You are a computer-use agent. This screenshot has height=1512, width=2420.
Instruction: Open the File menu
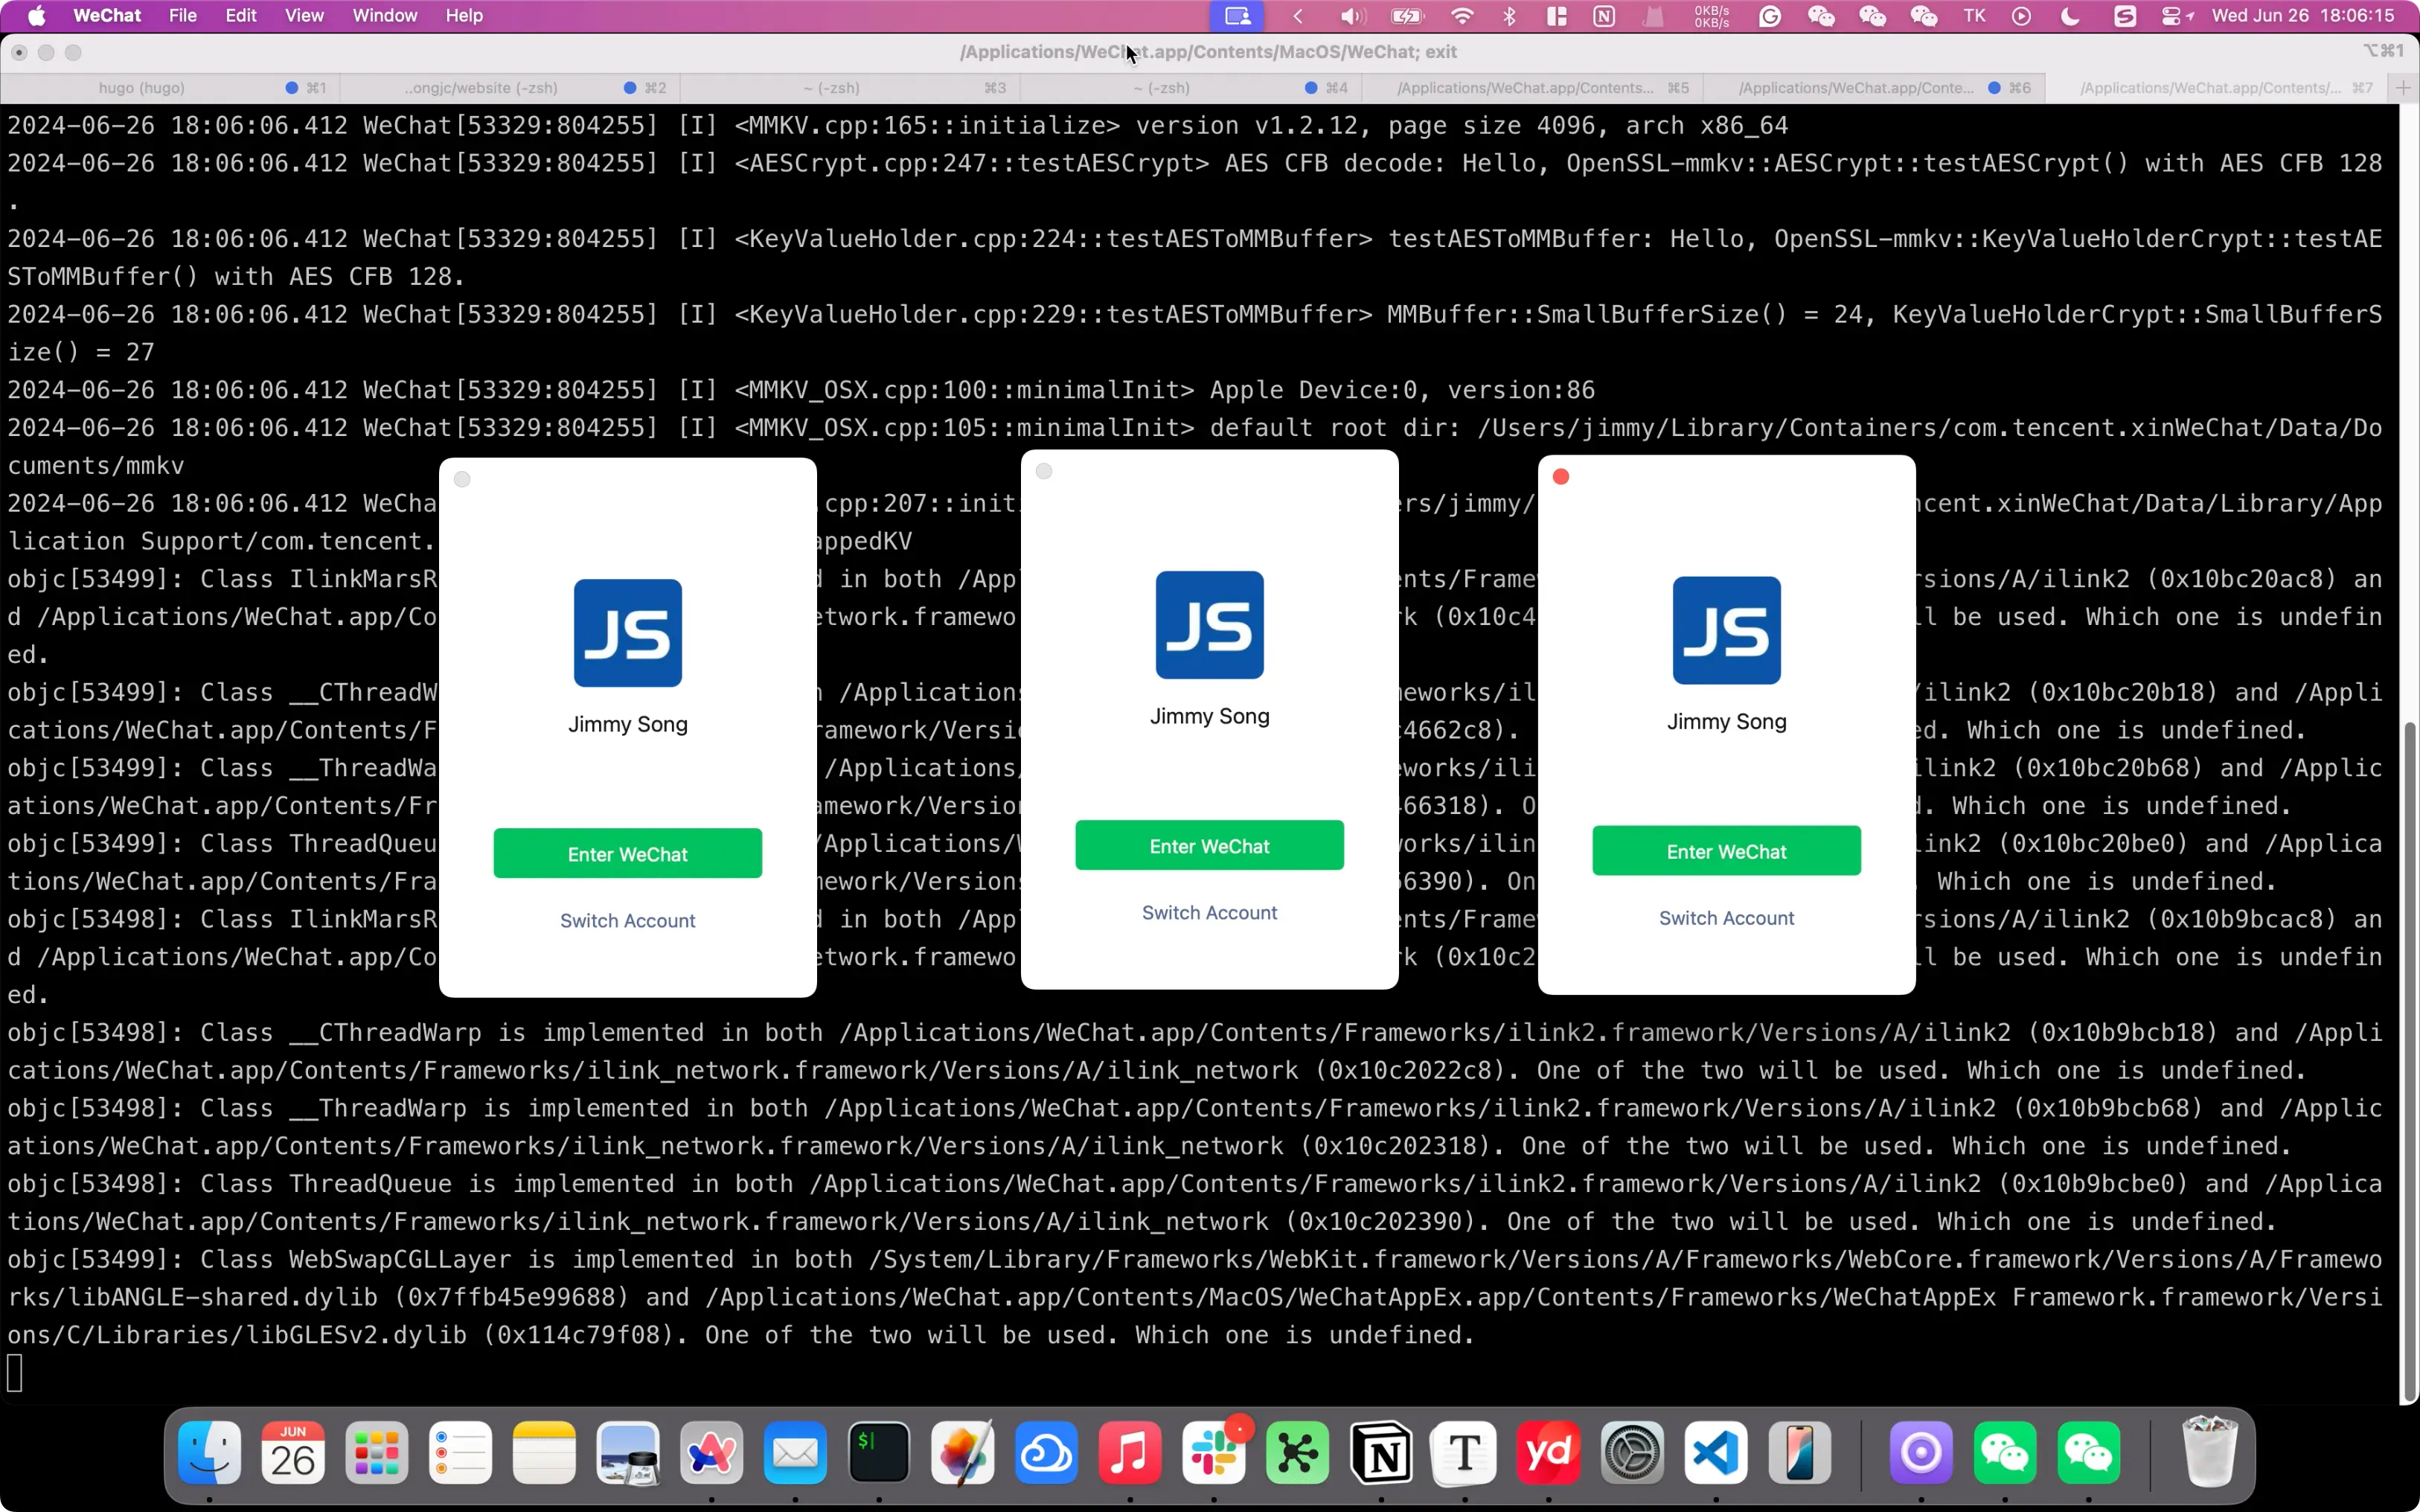tap(183, 16)
